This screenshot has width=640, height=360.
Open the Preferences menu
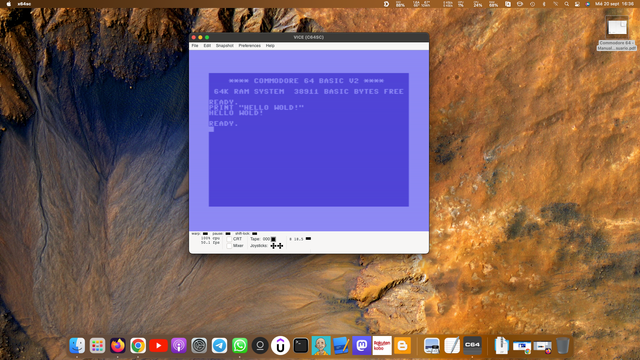pos(249,46)
